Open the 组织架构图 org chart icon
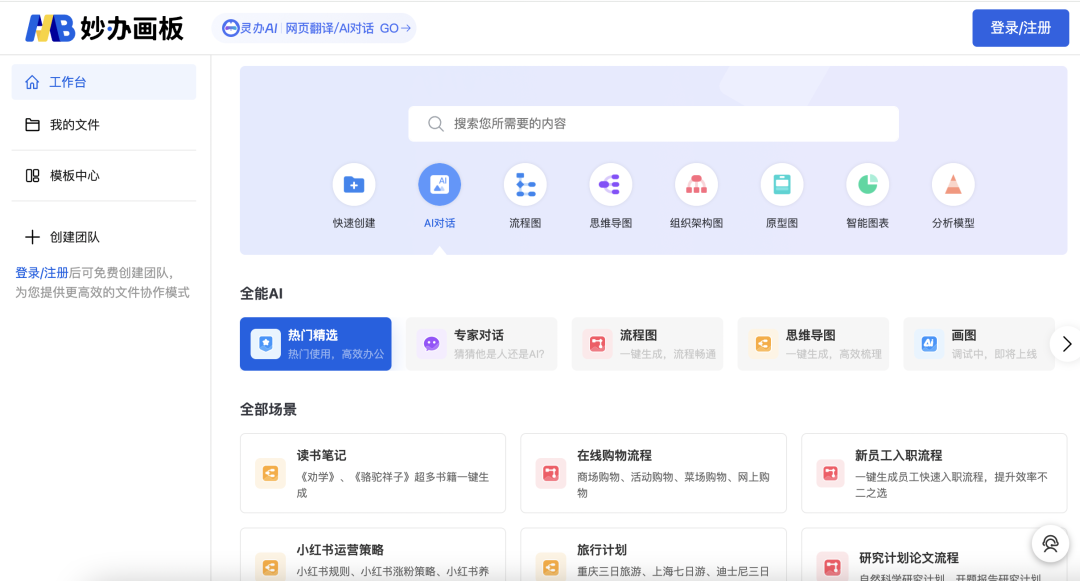 tap(696, 184)
